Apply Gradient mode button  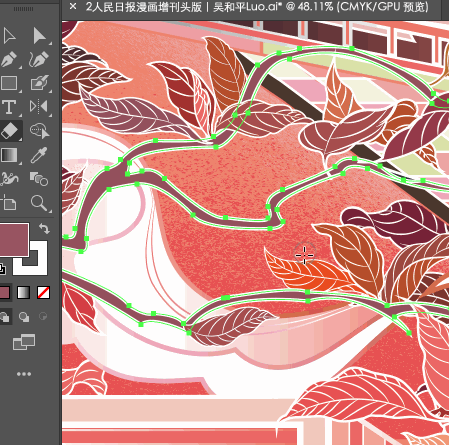23,293
